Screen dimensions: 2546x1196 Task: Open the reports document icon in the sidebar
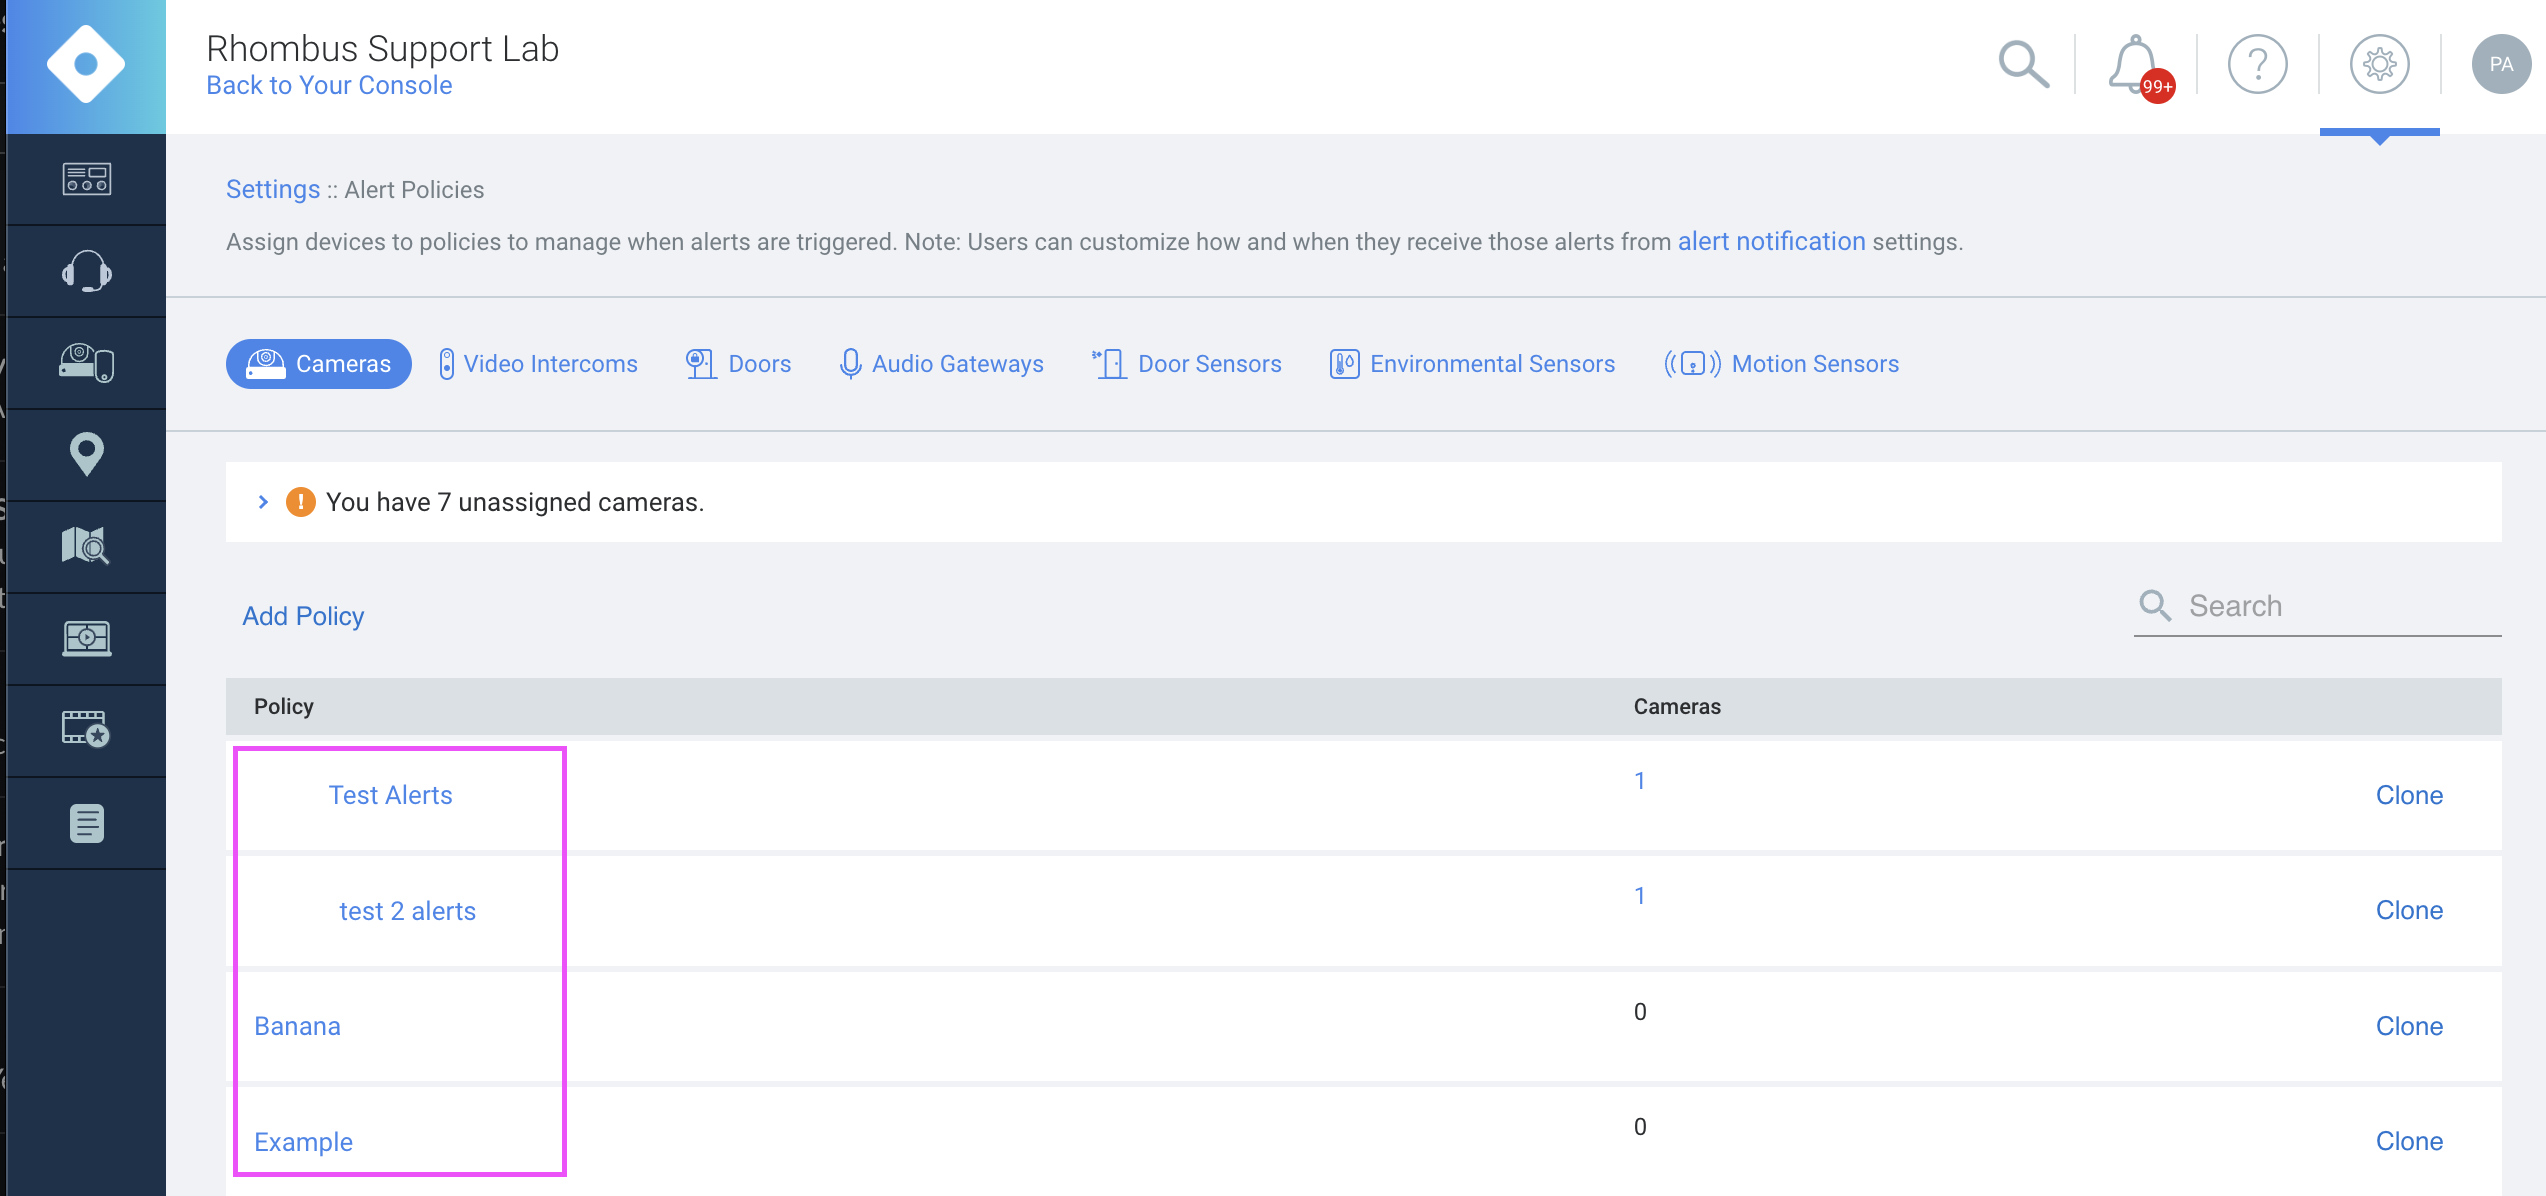85,822
